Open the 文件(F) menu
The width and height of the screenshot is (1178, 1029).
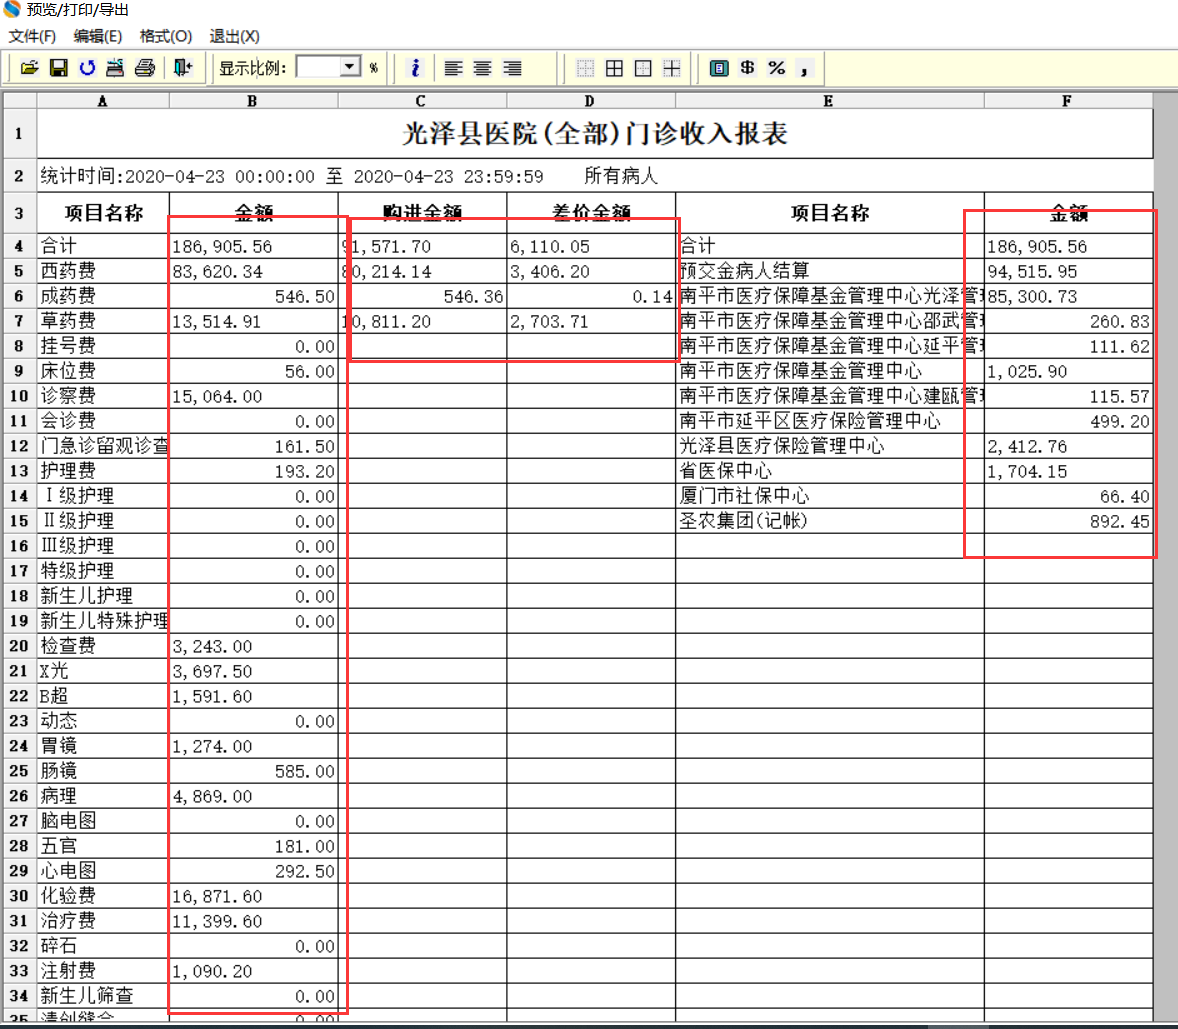point(32,36)
